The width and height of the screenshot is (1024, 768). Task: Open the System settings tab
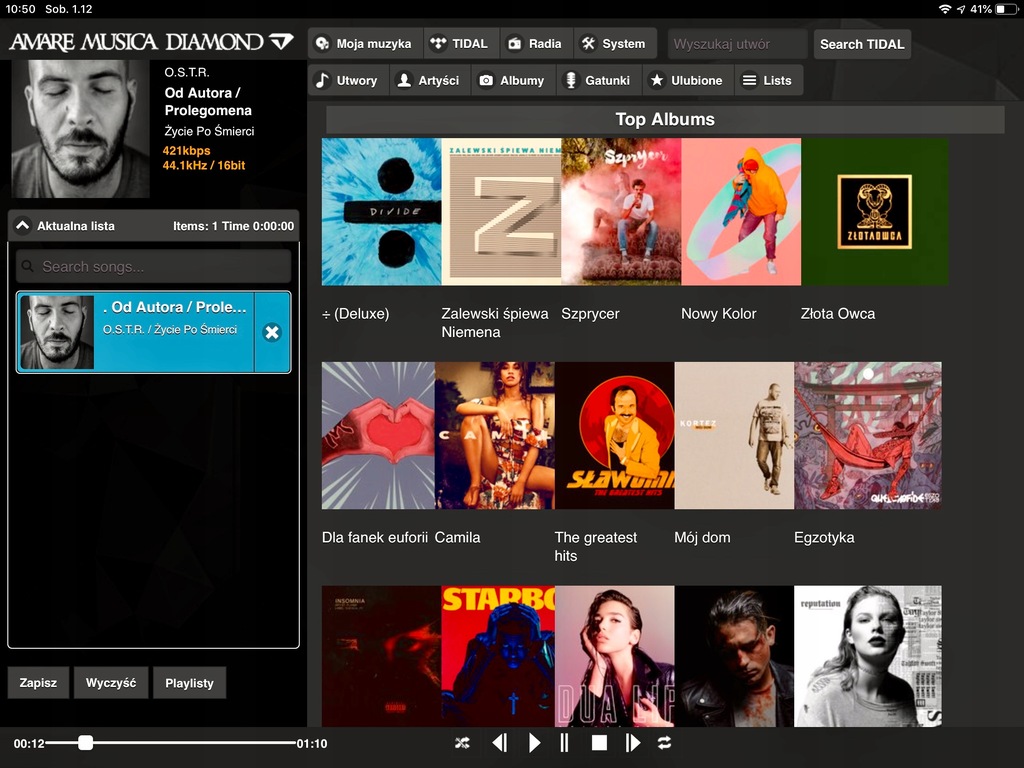tap(615, 44)
